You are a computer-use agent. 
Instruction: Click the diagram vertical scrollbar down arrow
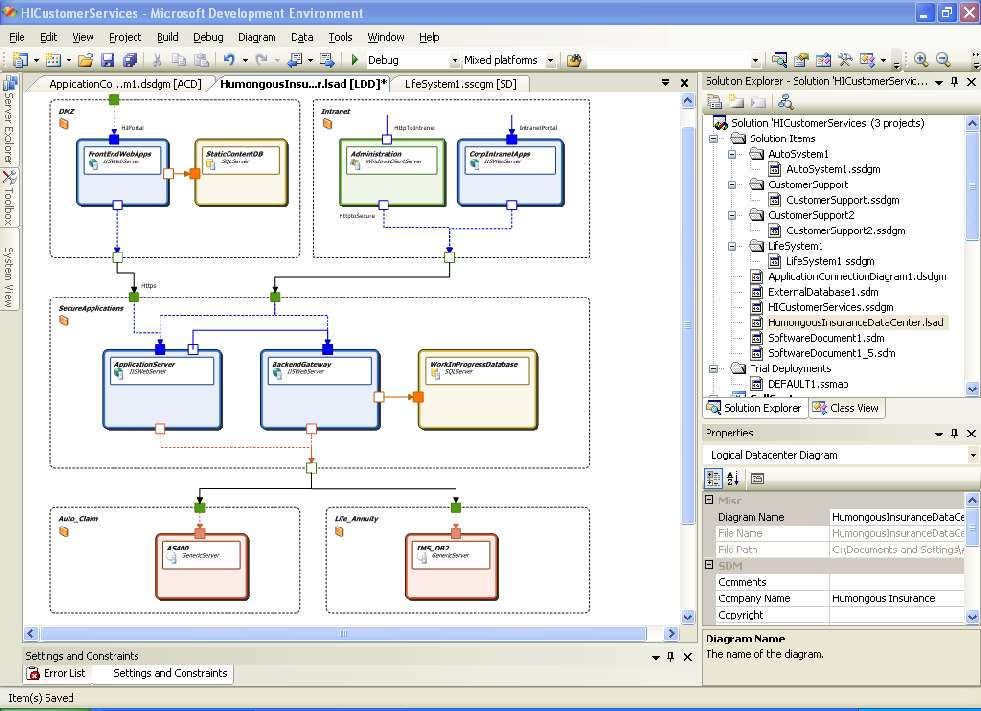click(x=688, y=616)
